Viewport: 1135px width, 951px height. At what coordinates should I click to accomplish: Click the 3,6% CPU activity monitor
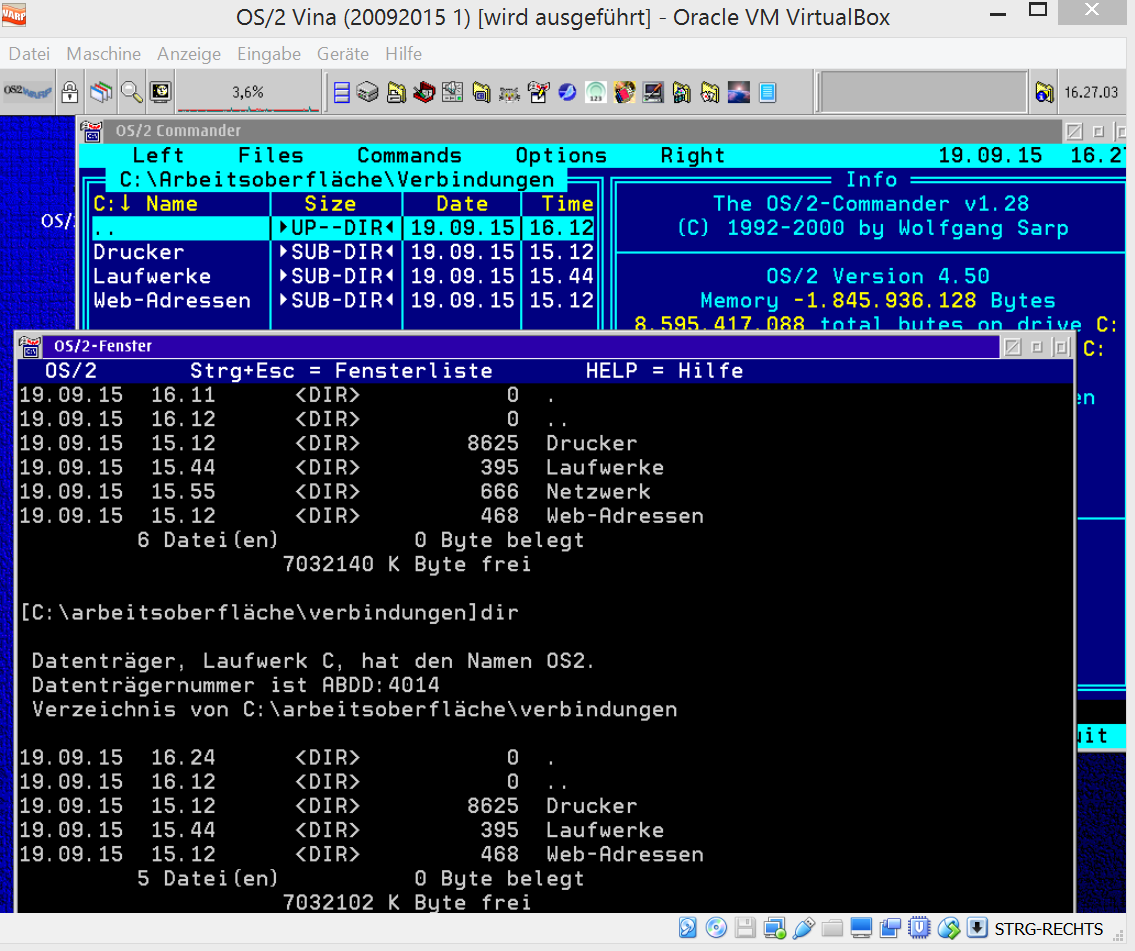[x=248, y=93]
